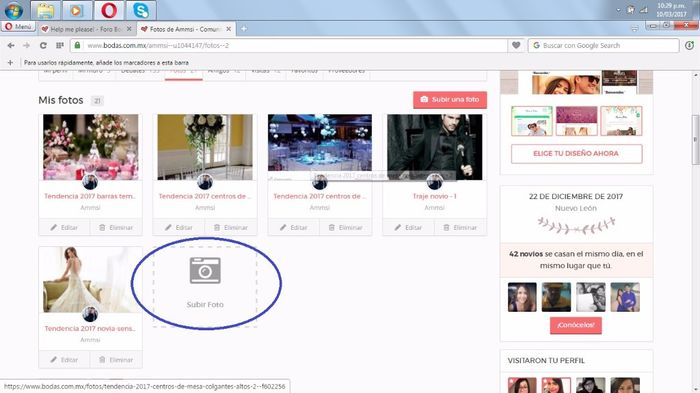Click Eliminar under the blue-lit reception hall photo
This screenshot has width=700, height=393.
(x=346, y=227)
